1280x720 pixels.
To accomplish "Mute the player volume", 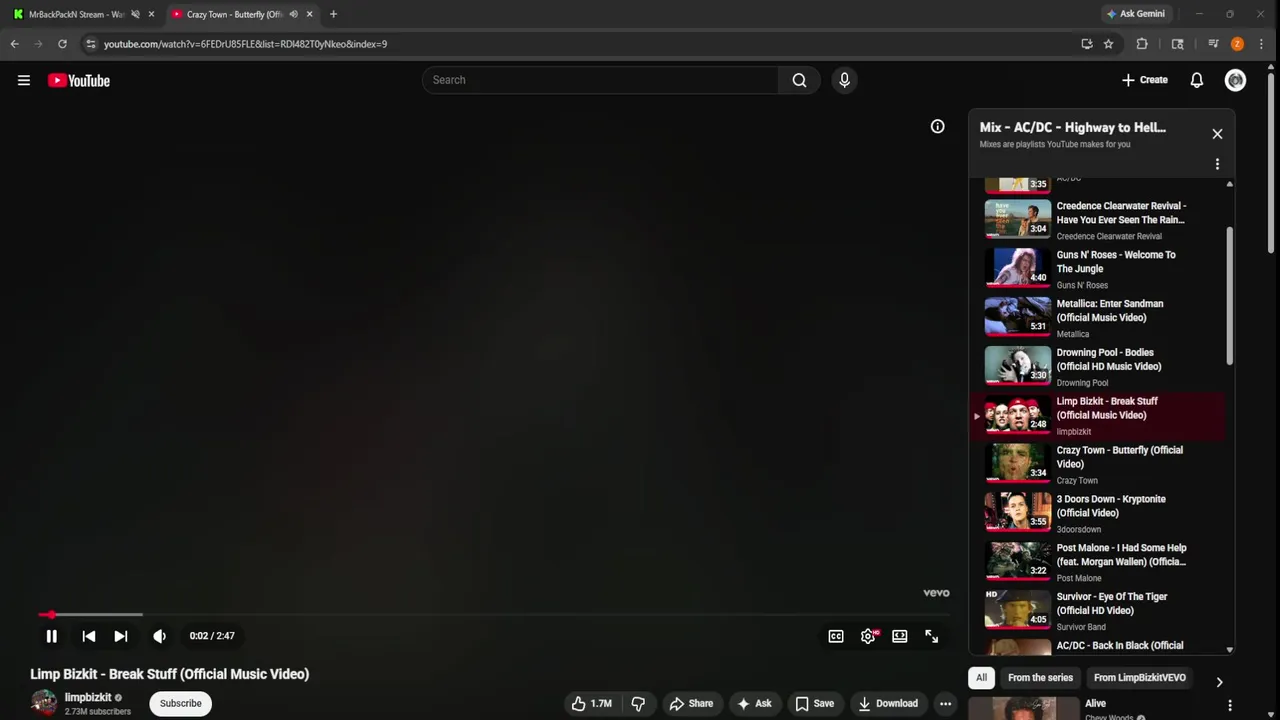I will [159, 636].
